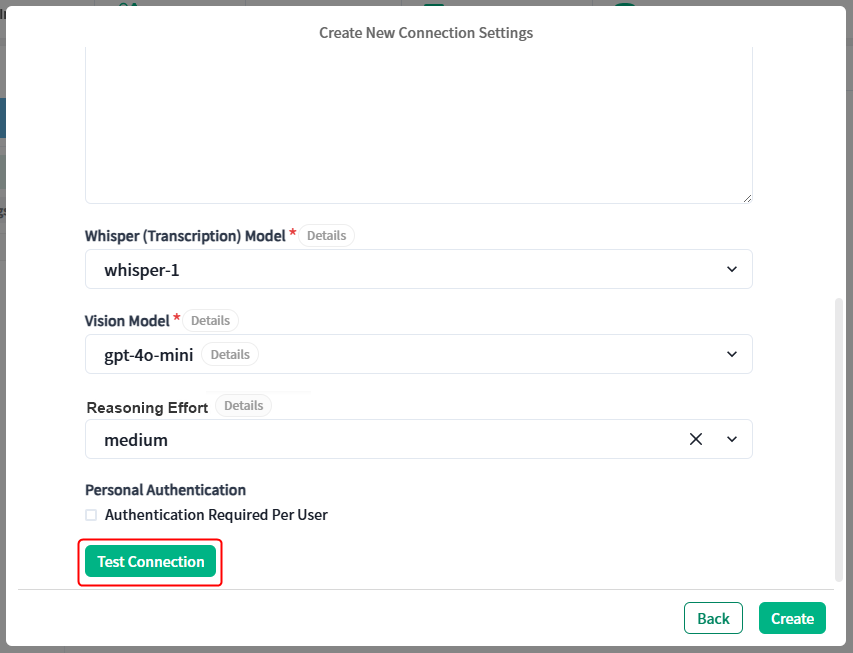Image resolution: width=853 pixels, height=653 pixels.
Task: Enable Authentication Required Per User checkbox
Action: (x=91, y=515)
